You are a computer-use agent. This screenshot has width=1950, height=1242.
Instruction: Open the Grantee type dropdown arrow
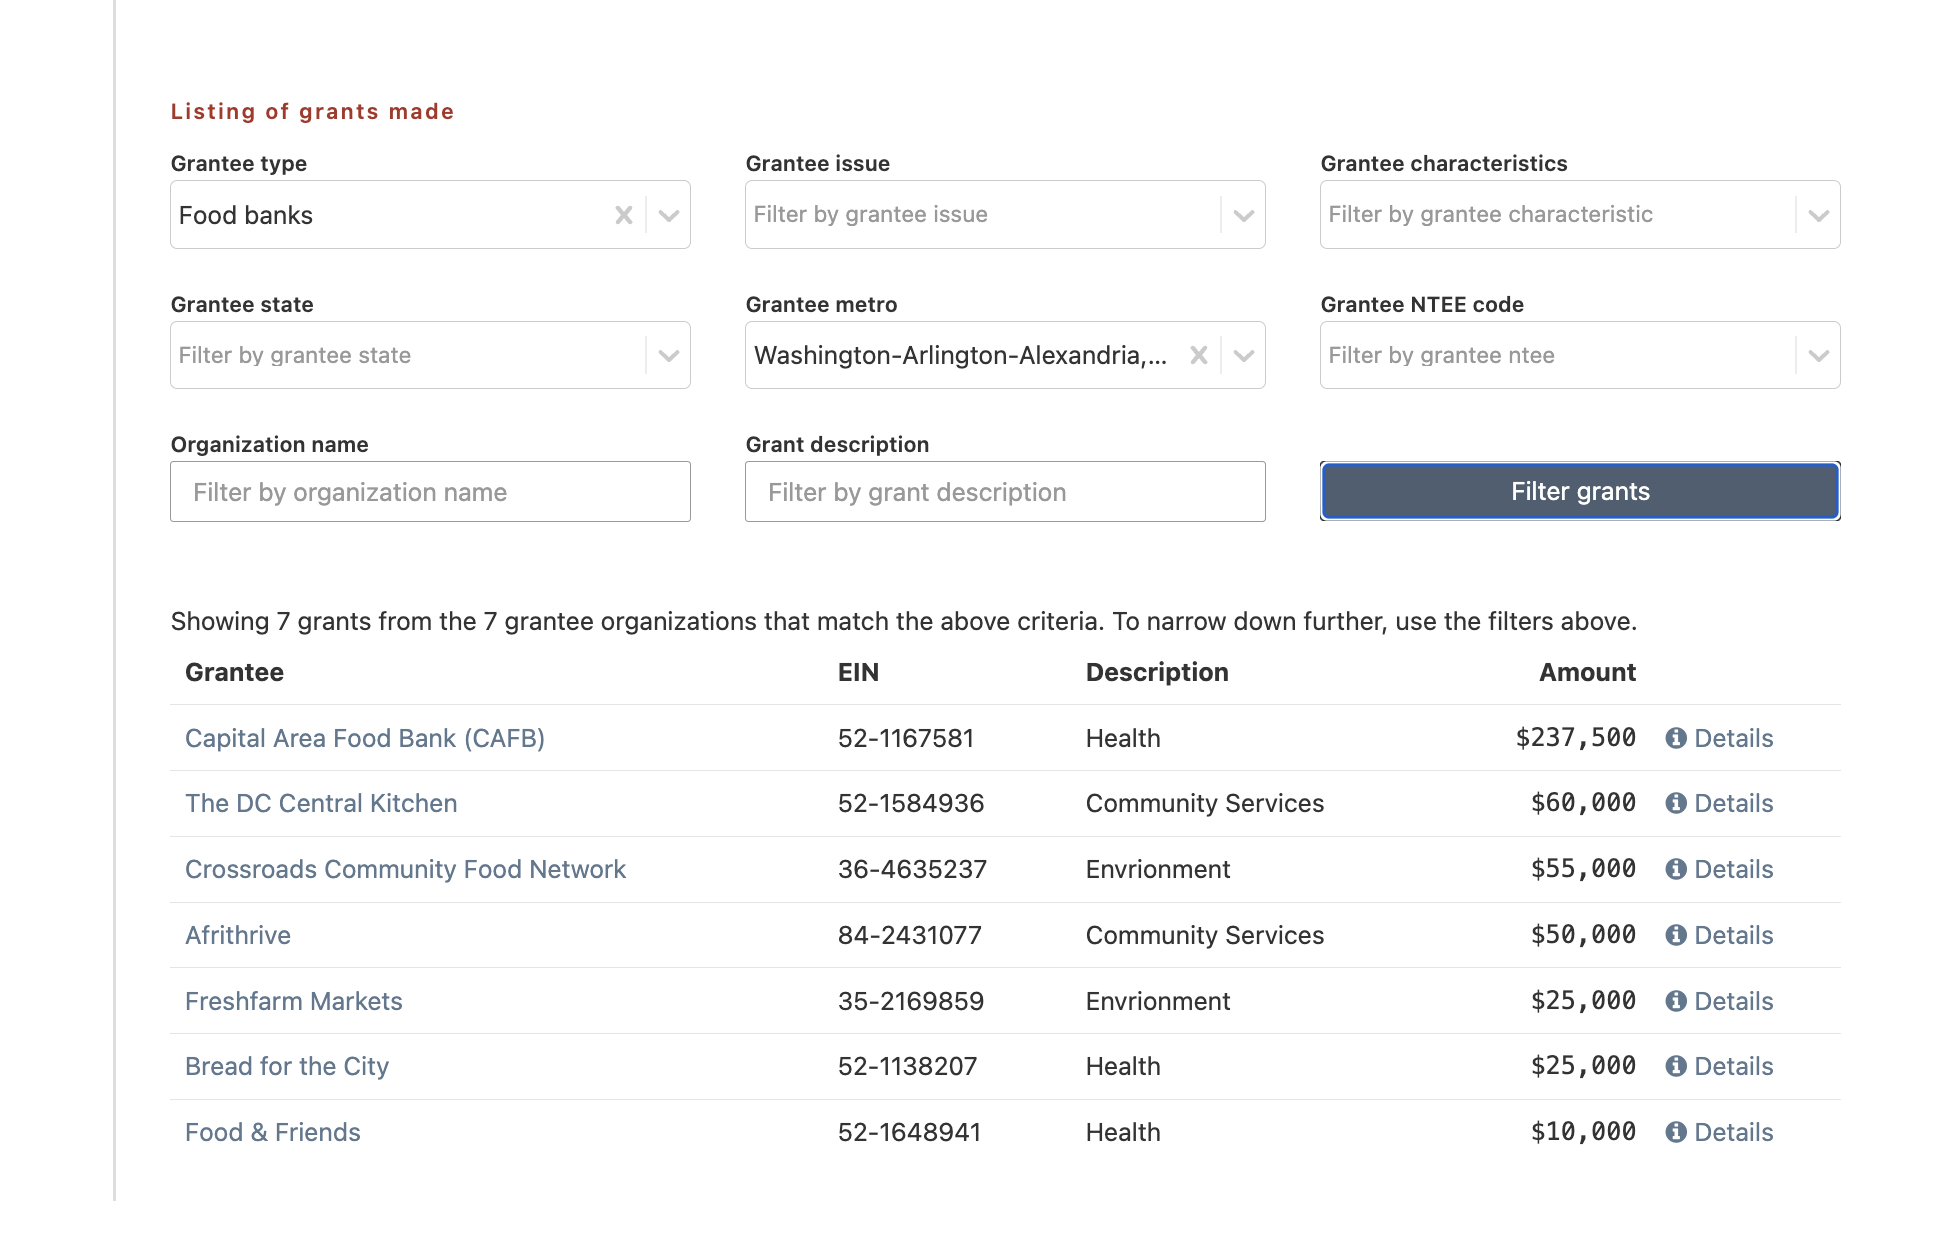click(x=669, y=215)
